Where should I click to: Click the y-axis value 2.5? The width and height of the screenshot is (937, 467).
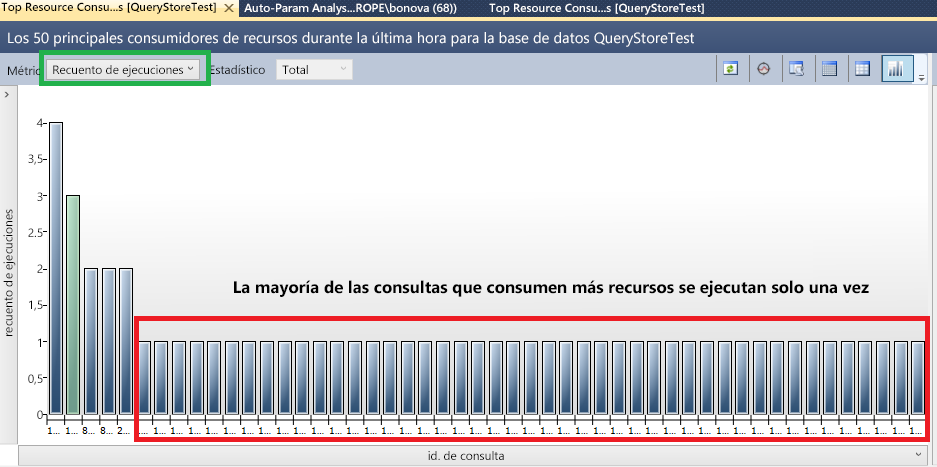(35, 232)
